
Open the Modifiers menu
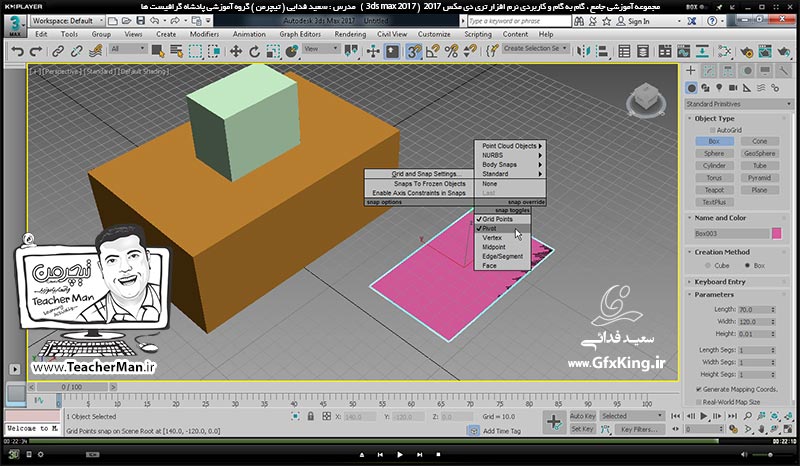pyautogui.click(x=204, y=34)
